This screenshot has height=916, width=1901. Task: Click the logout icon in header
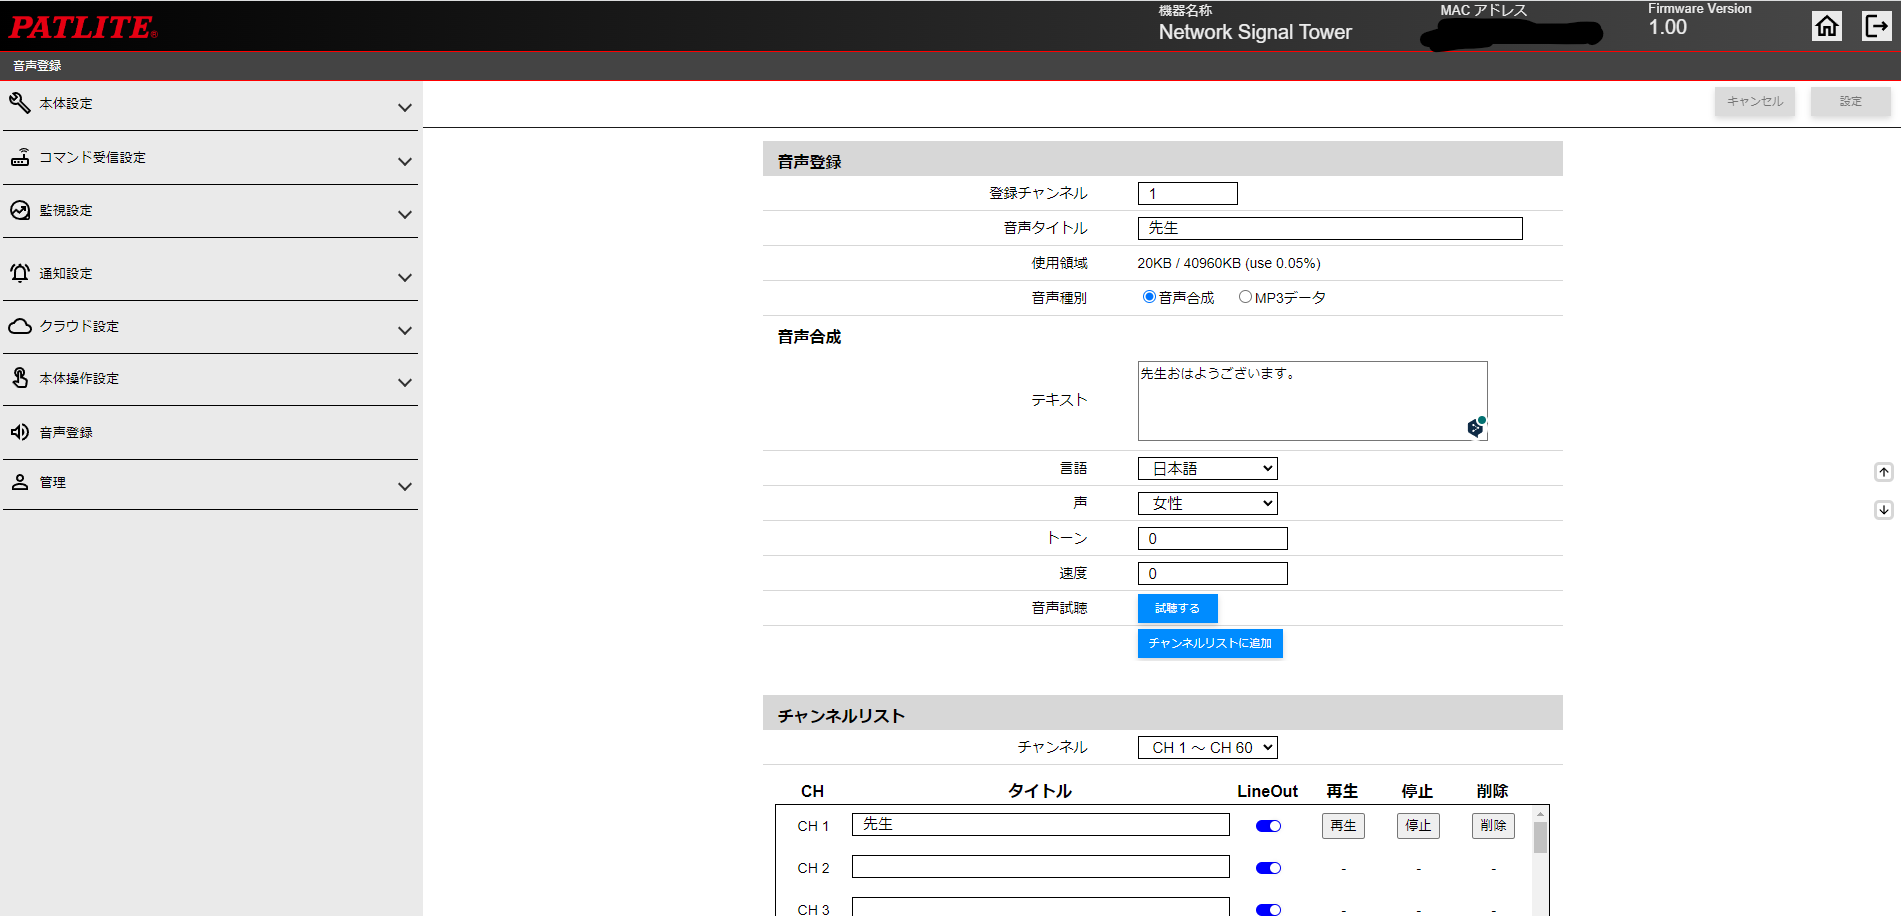pos(1876,26)
